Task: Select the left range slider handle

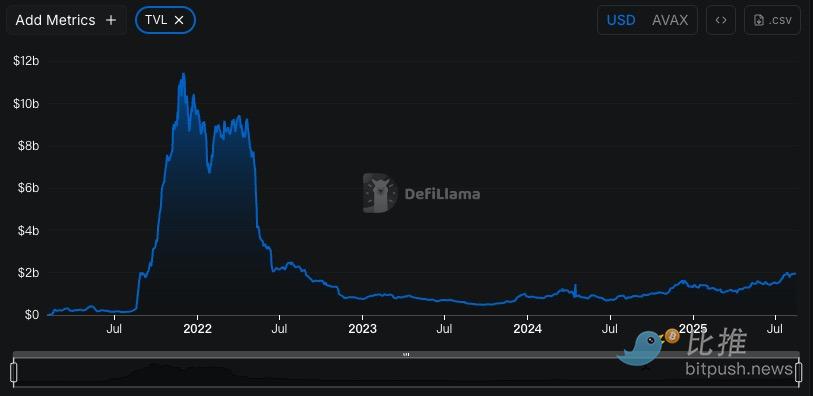Action: pos(13,372)
